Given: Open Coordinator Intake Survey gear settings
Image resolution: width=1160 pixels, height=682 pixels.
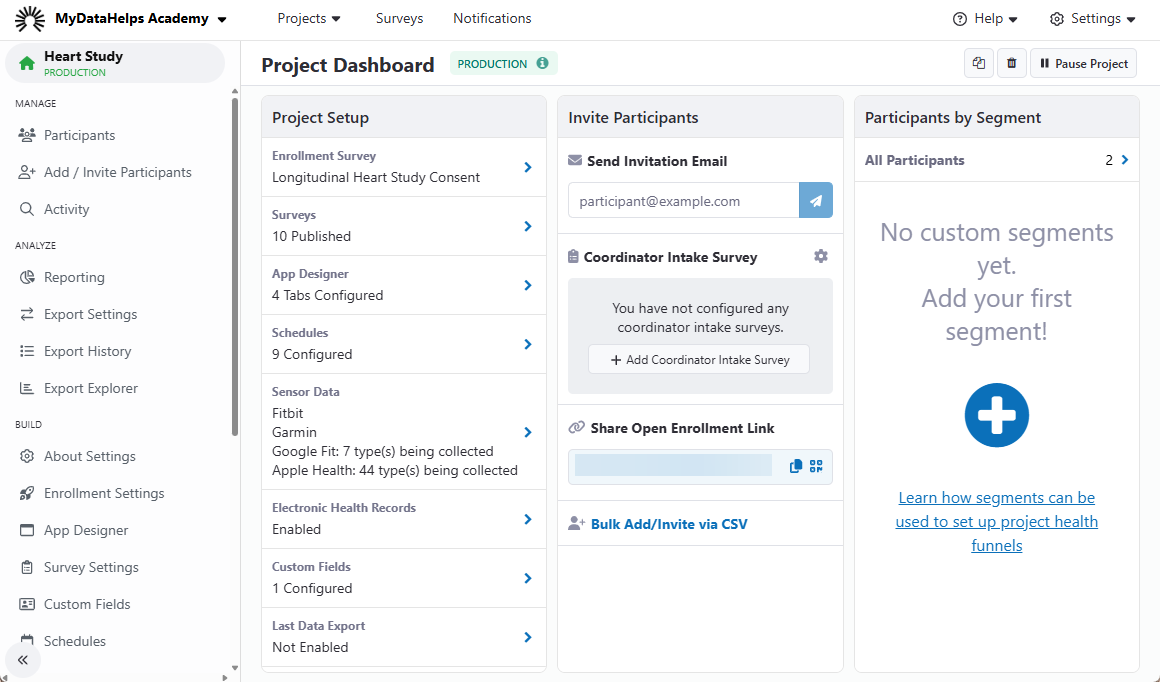Looking at the screenshot, I should pos(820,257).
